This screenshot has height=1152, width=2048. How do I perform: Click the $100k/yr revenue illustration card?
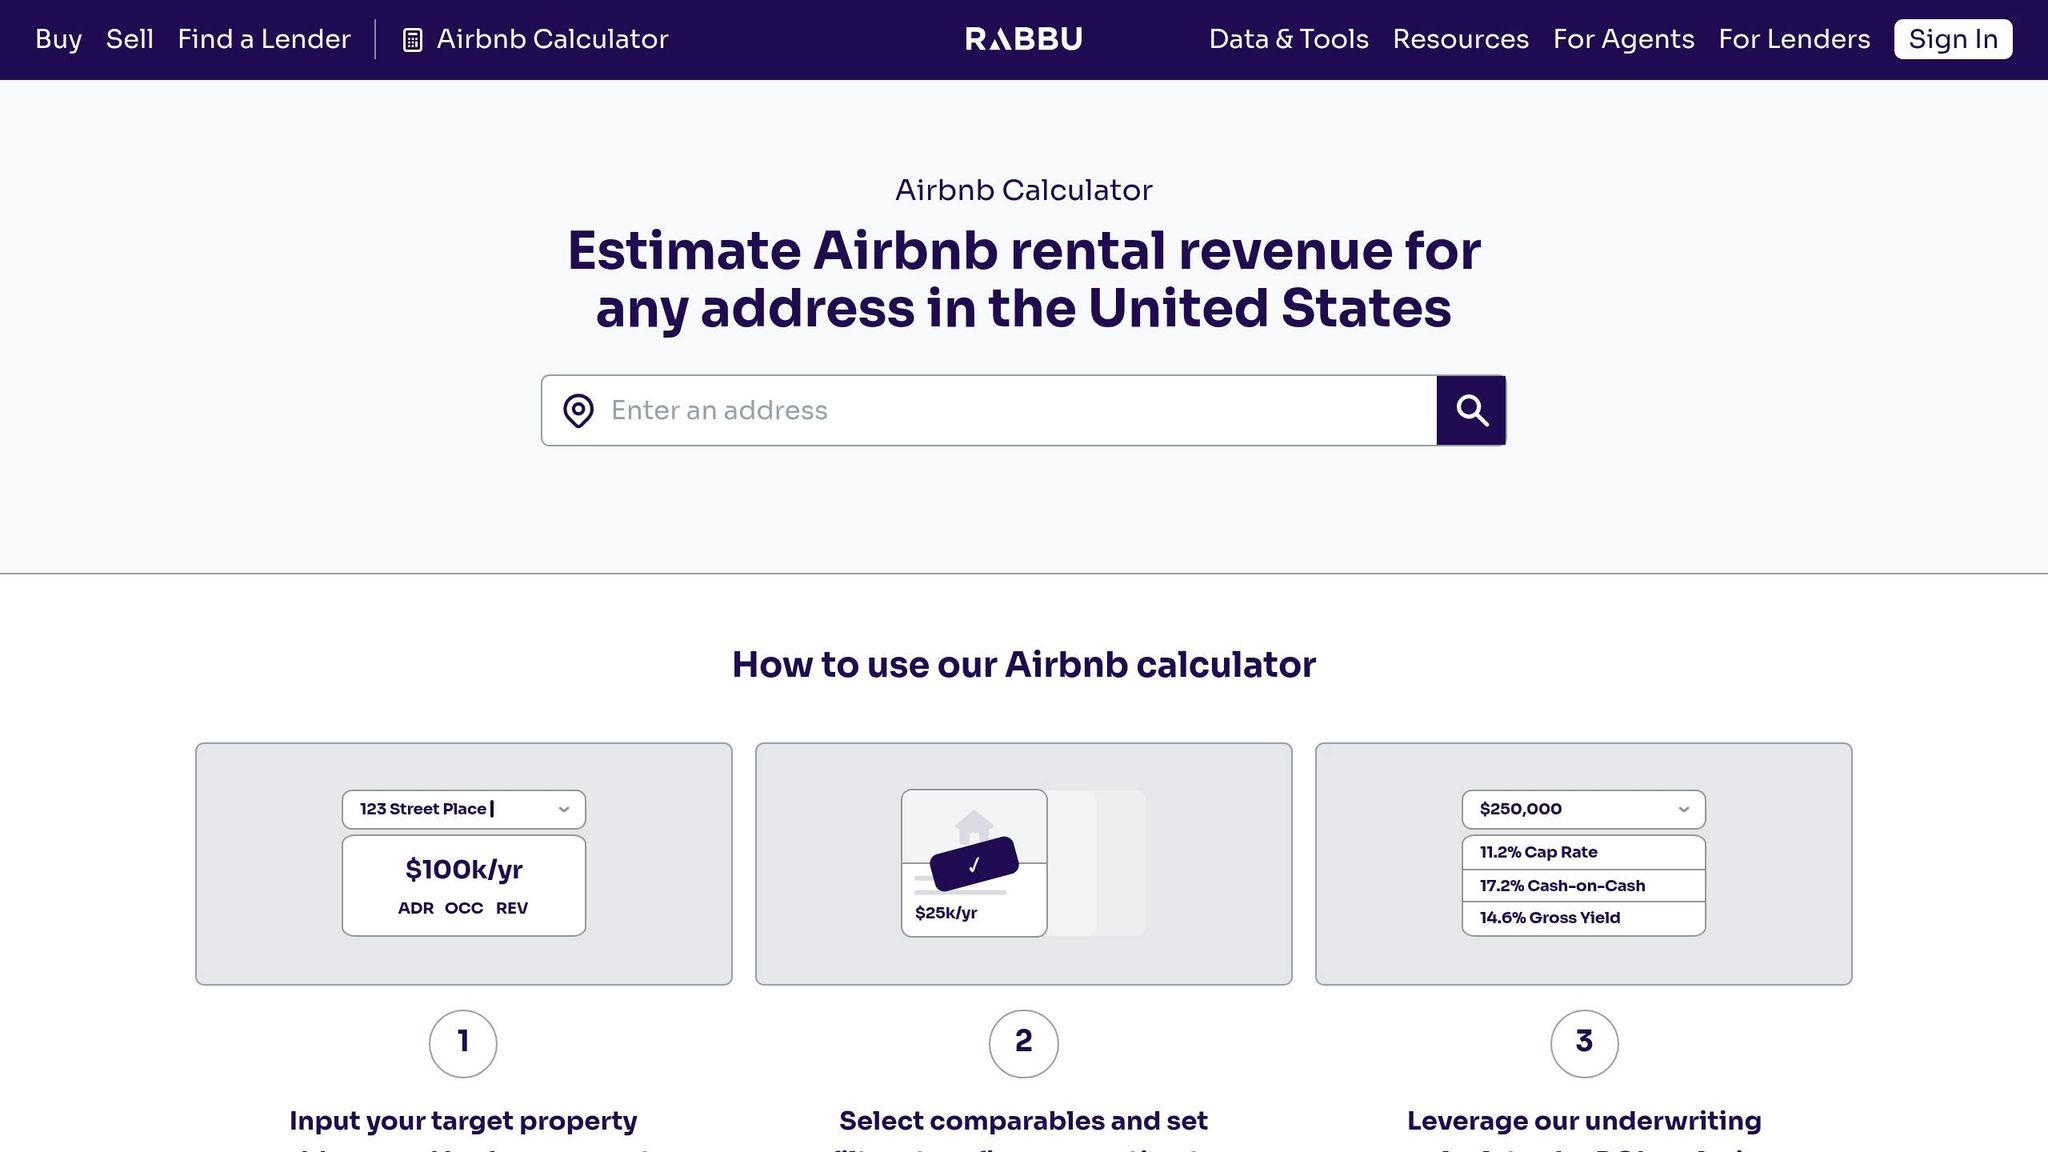coord(464,886)
